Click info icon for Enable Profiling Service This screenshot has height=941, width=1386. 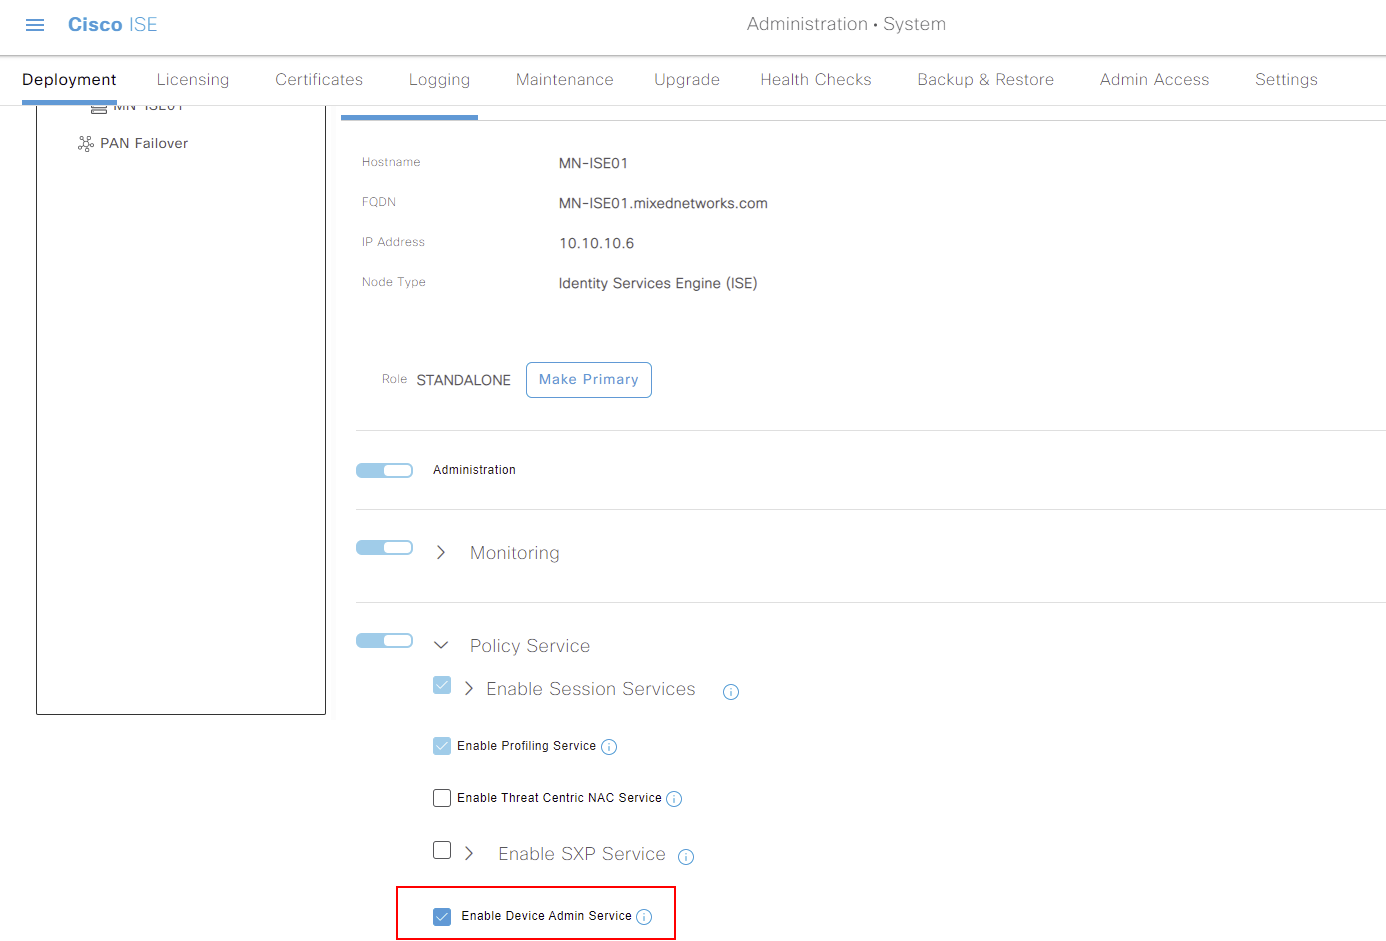[609, 747]
